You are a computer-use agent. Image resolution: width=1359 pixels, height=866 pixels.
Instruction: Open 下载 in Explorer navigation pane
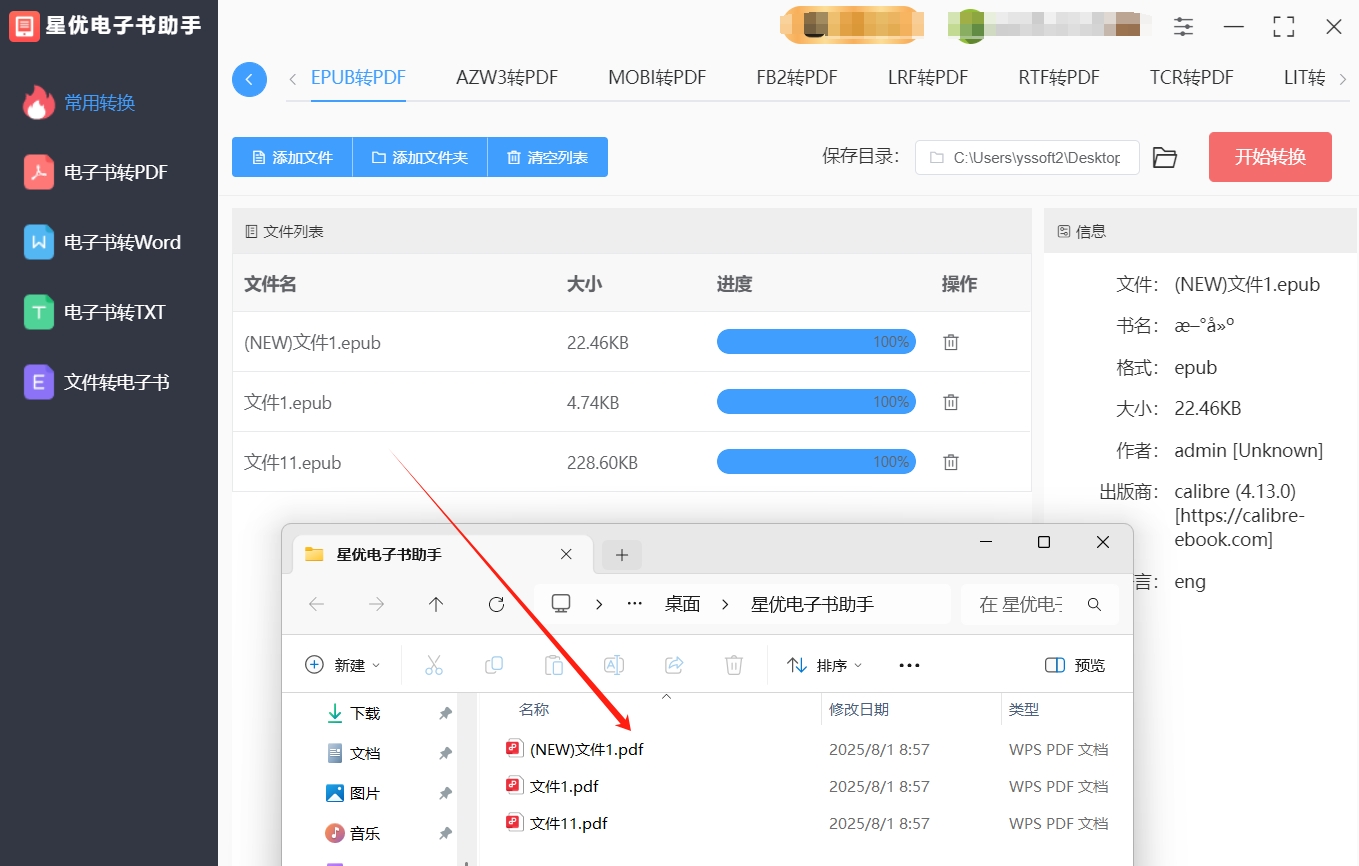[354, 713]
